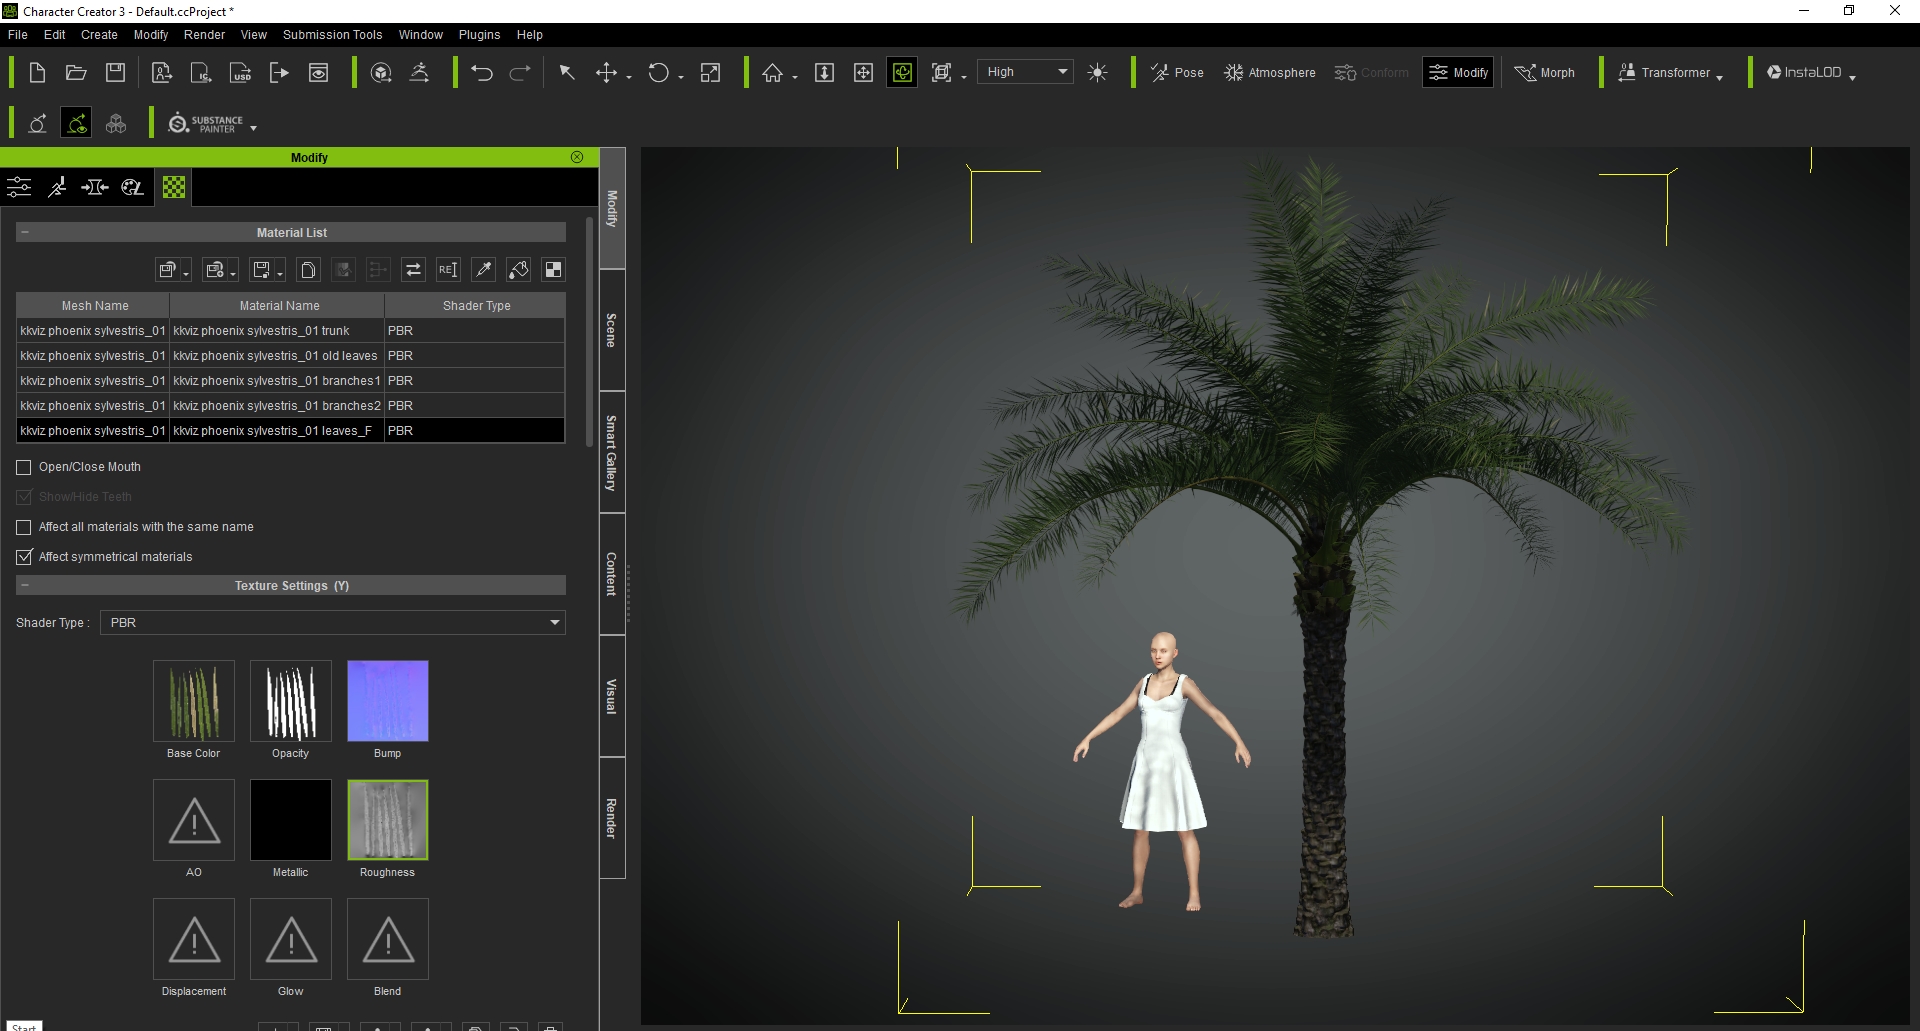Click the green highlighted view icon
The width and height of the screenshot is (1920, 1031).
(x=902, y=72)
